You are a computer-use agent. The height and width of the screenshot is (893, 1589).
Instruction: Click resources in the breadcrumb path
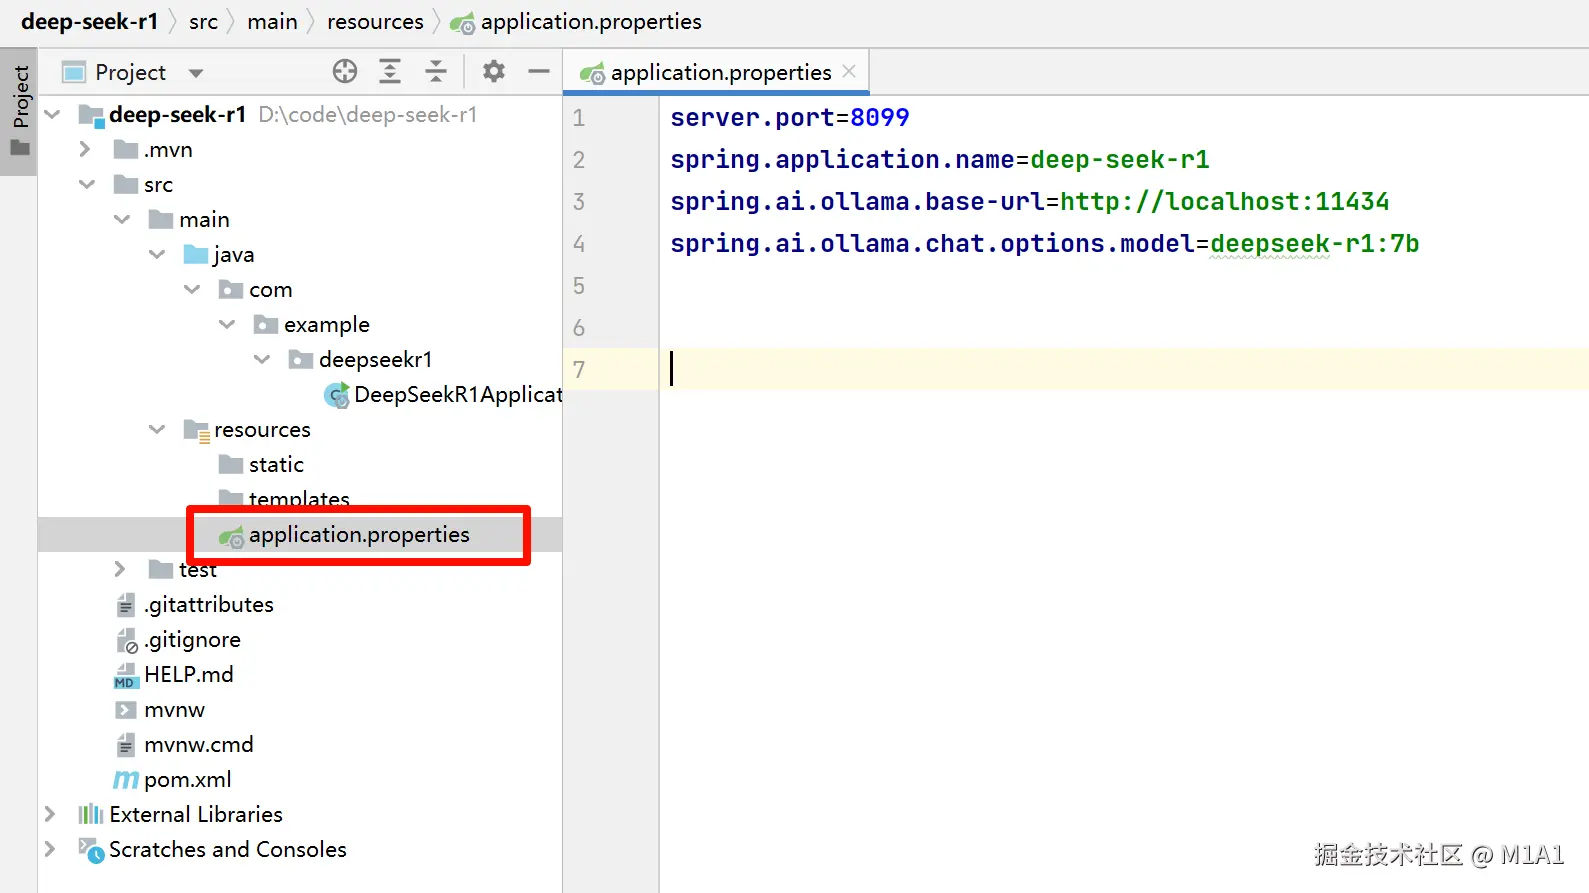click(375, 21)
